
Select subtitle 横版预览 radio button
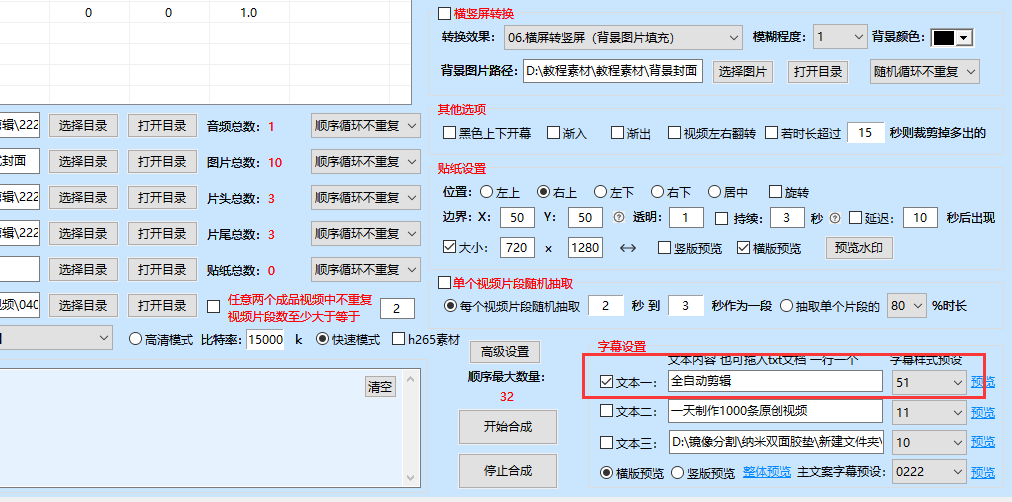pos(606,473)
